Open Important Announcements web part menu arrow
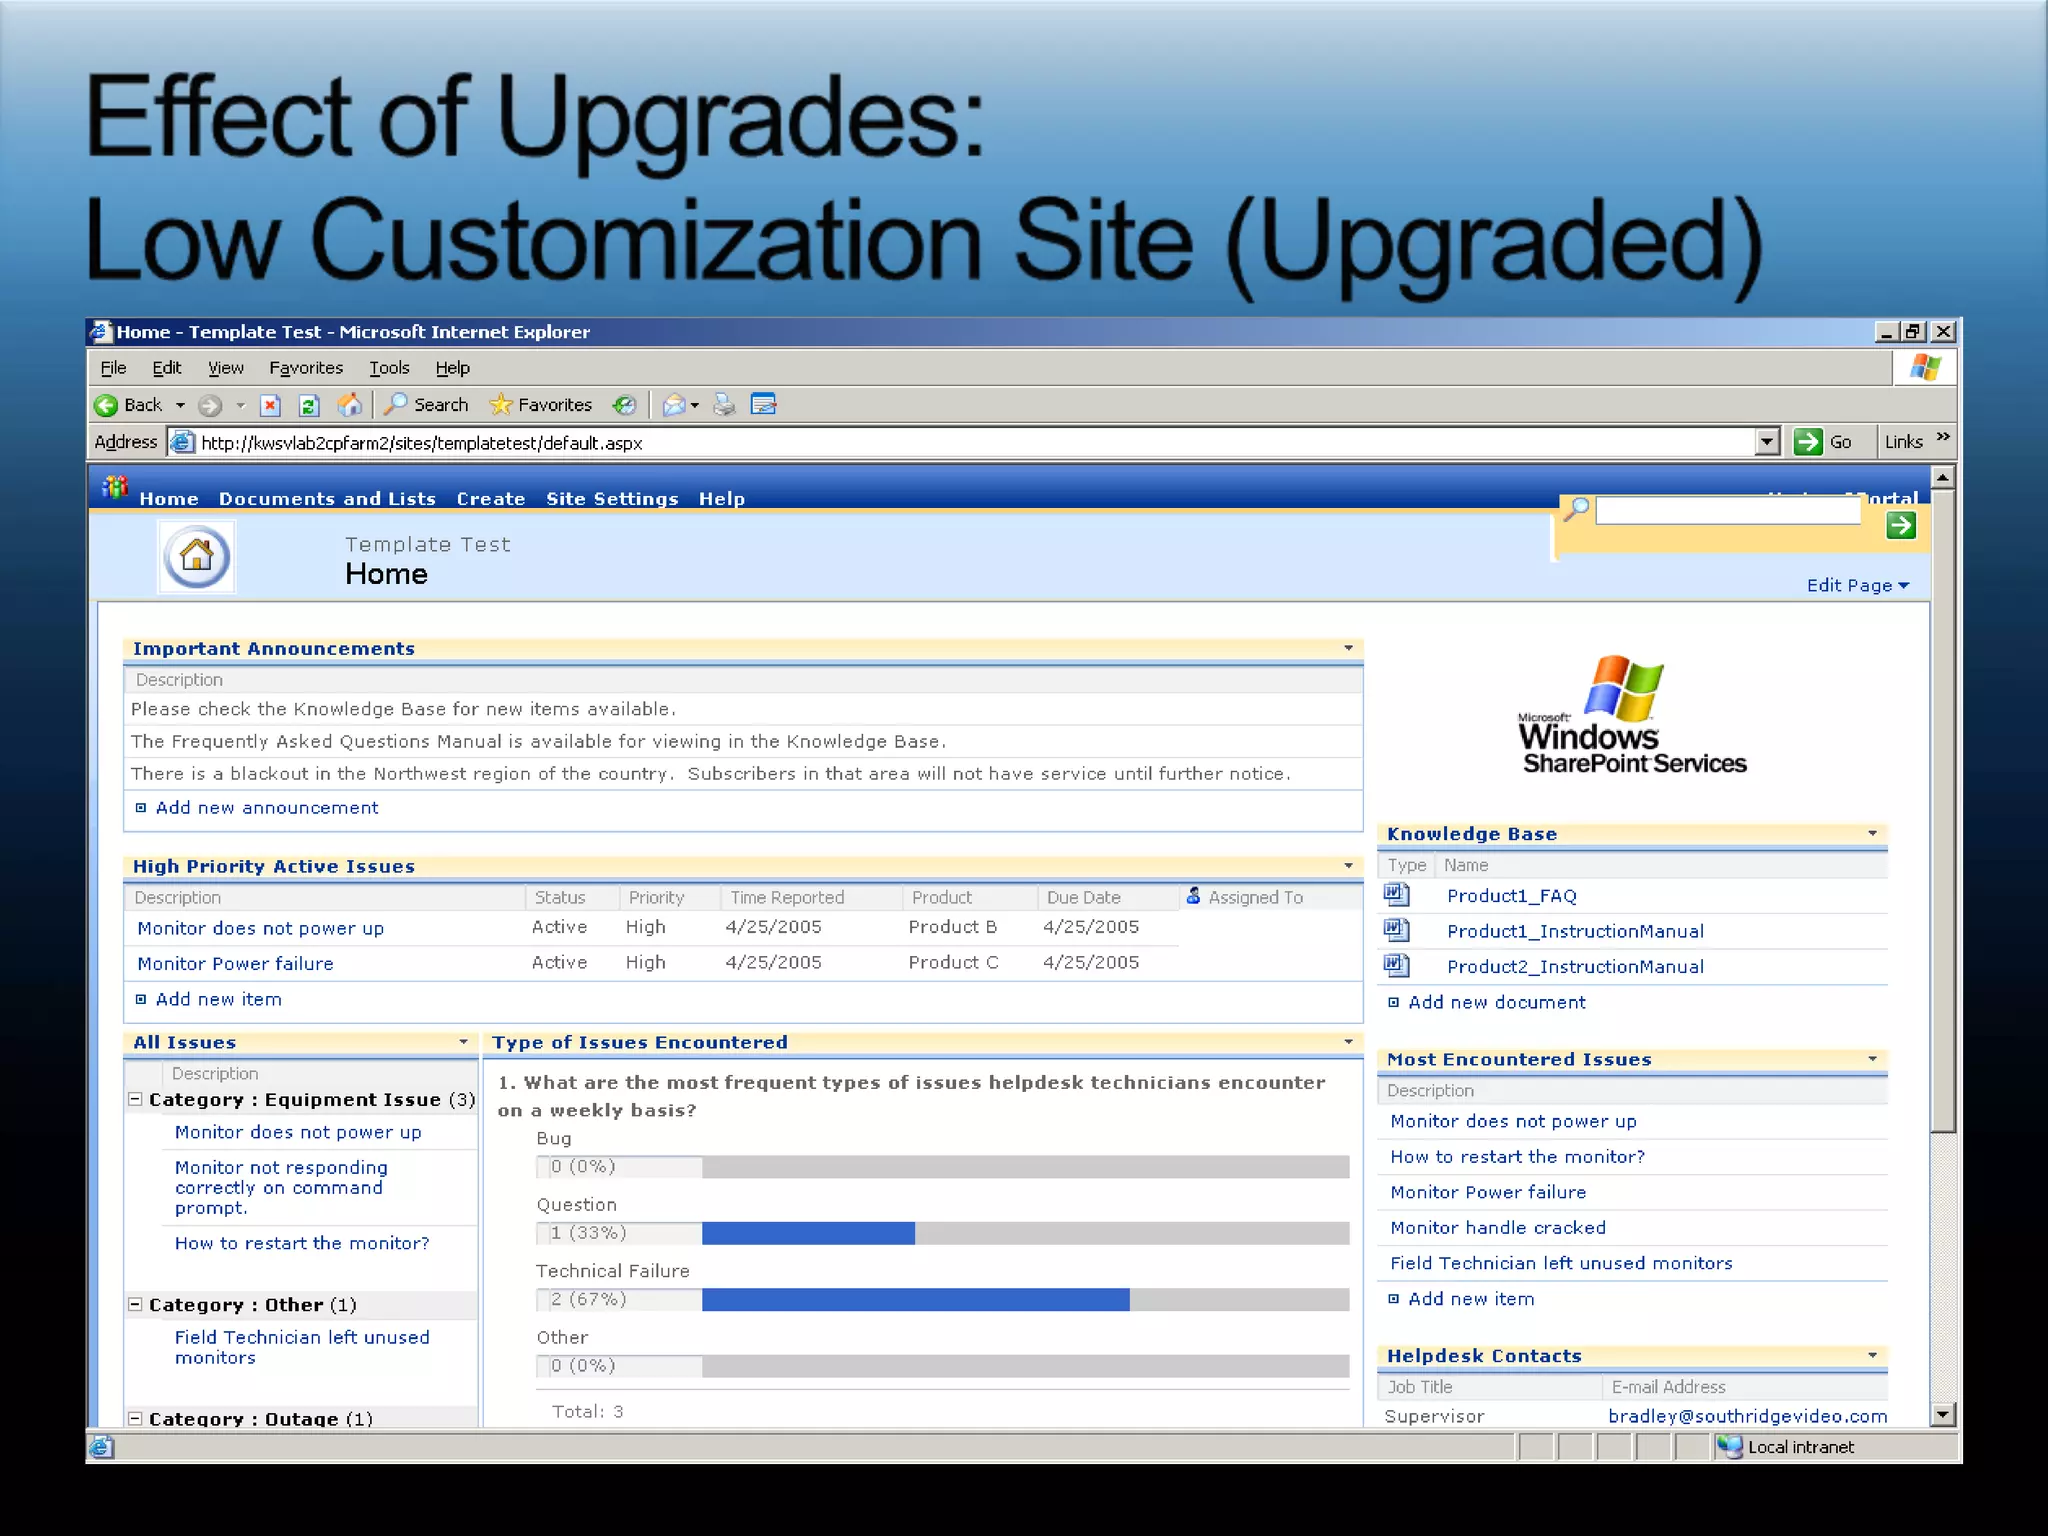2048x1536 pixels. pos(1348,648)
